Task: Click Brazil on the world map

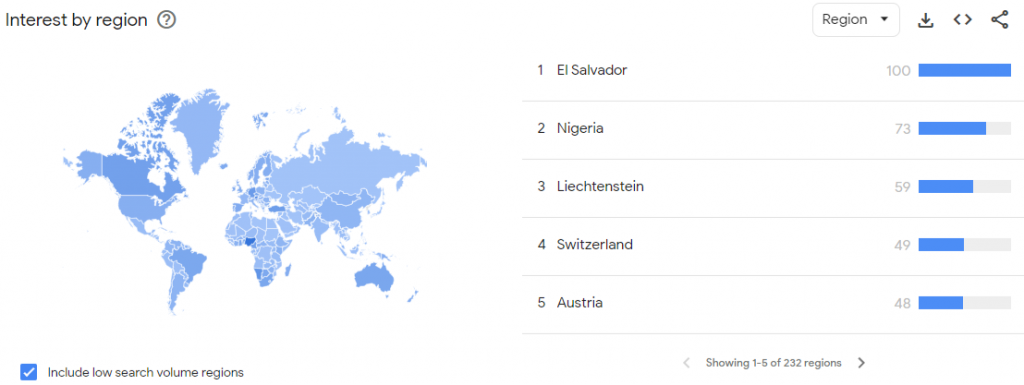Action: point(190,259)
